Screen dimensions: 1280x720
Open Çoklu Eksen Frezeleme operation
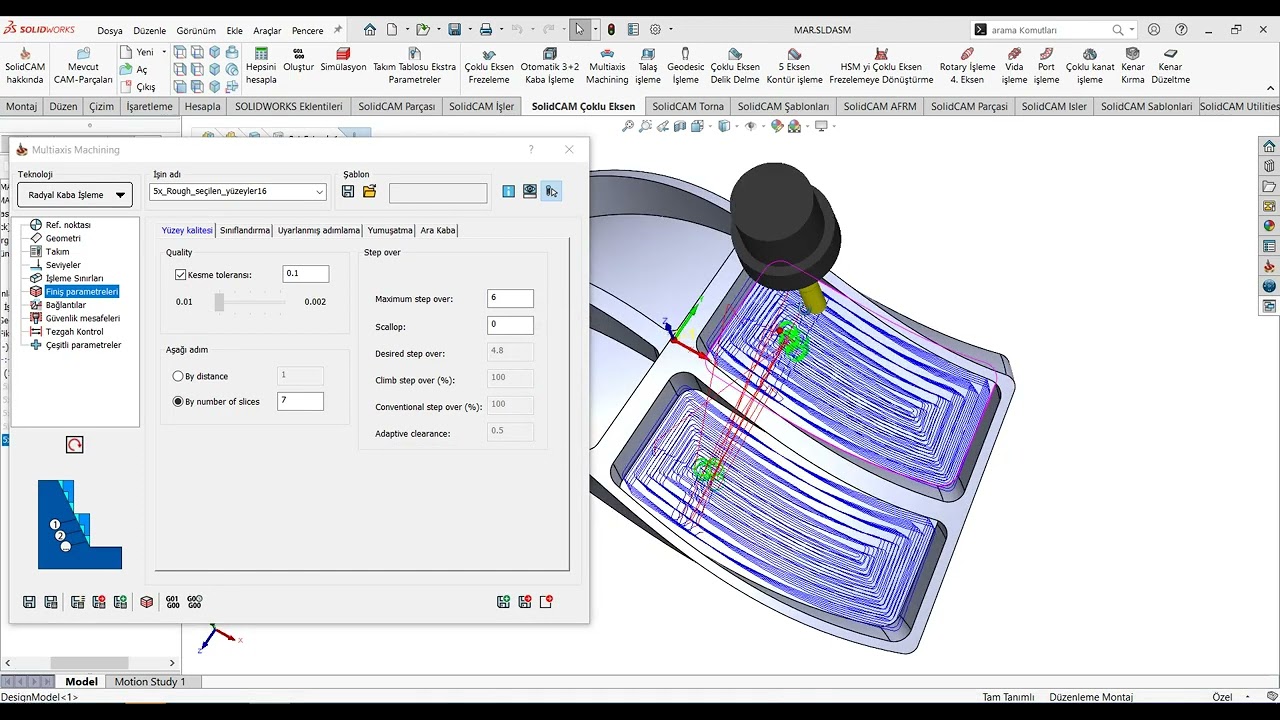(x=489, y=66)
